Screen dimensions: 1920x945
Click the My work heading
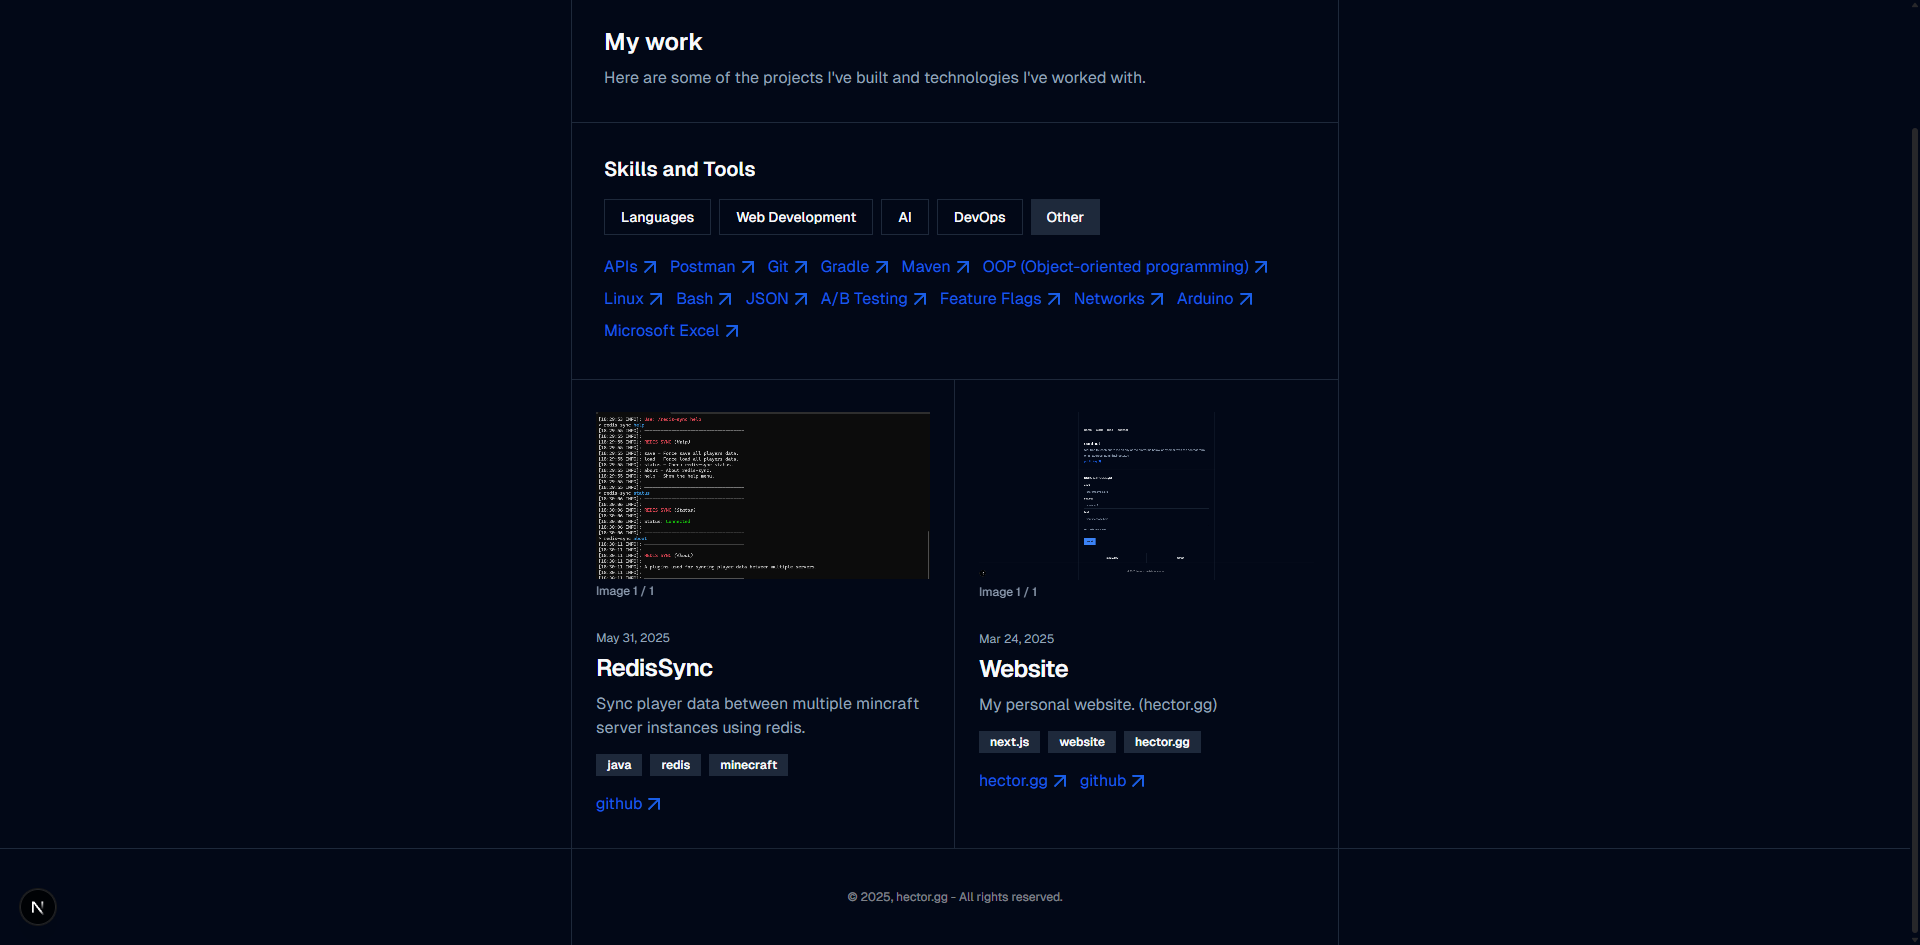click(653, 42)
